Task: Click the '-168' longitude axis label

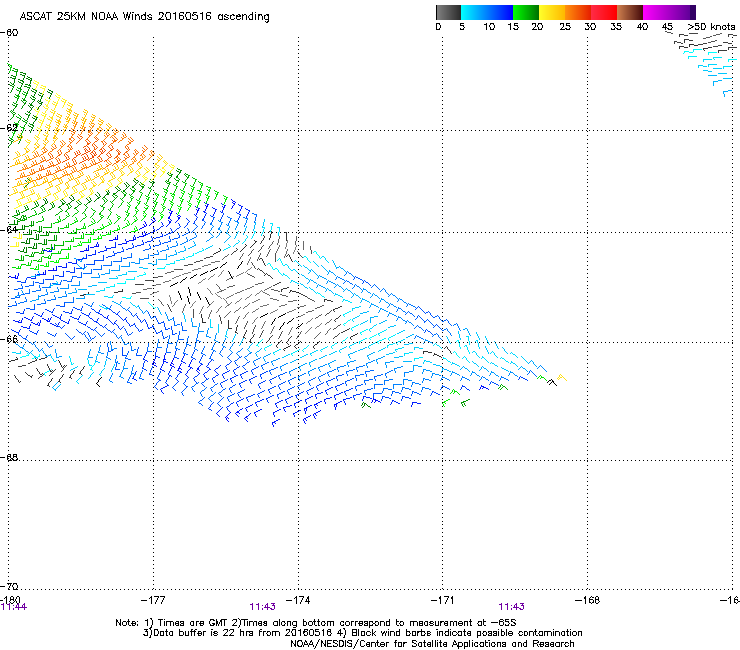Action: click(x=587, y=600)
